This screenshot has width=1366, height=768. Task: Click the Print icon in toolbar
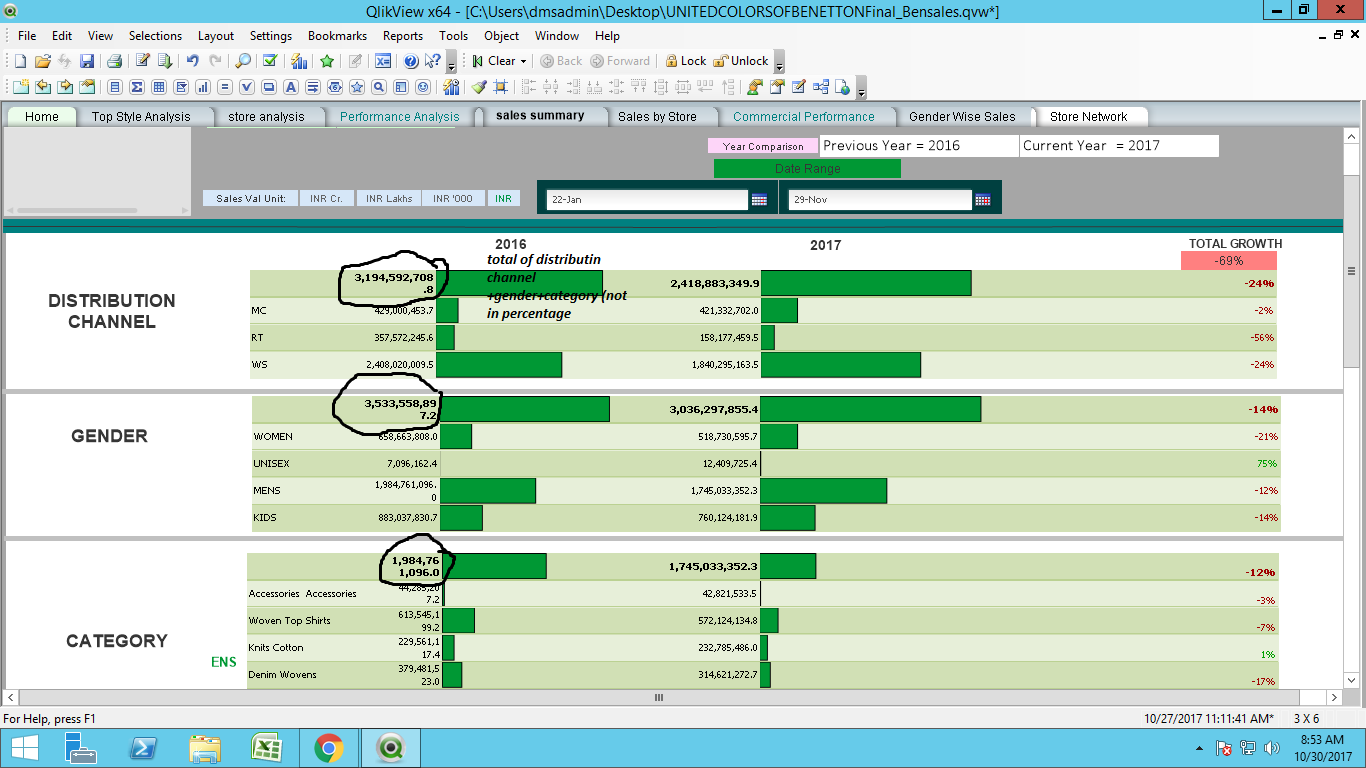tap(114, 61)
